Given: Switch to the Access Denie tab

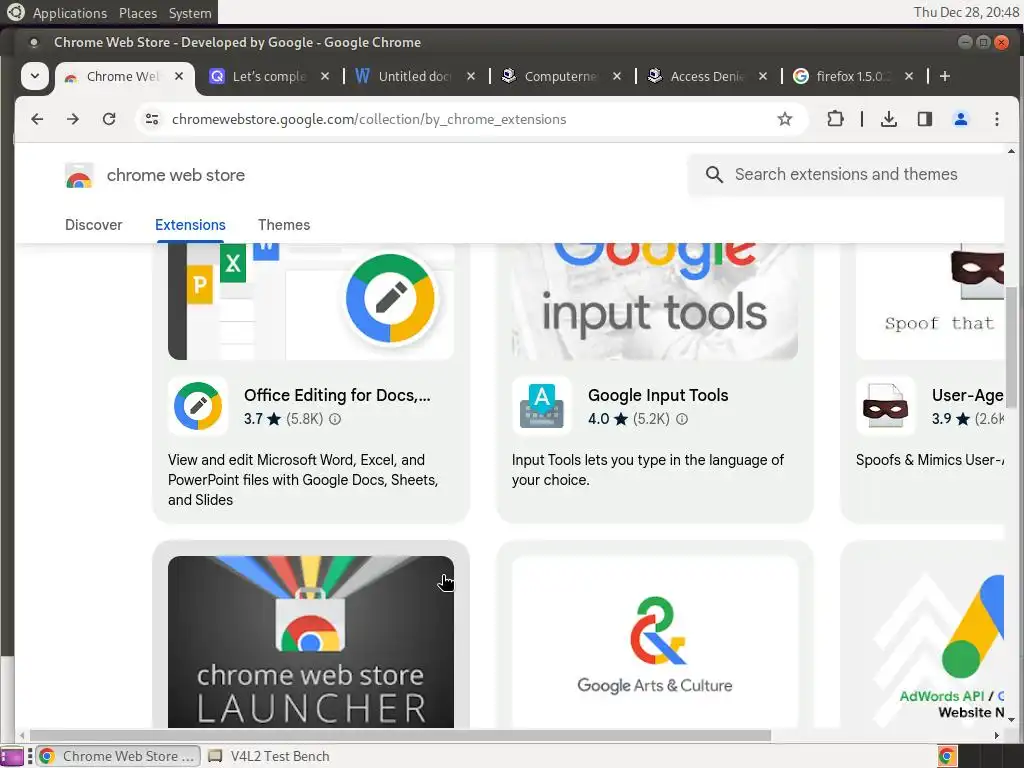Looking at the screenshot, I should coord(706,76).
